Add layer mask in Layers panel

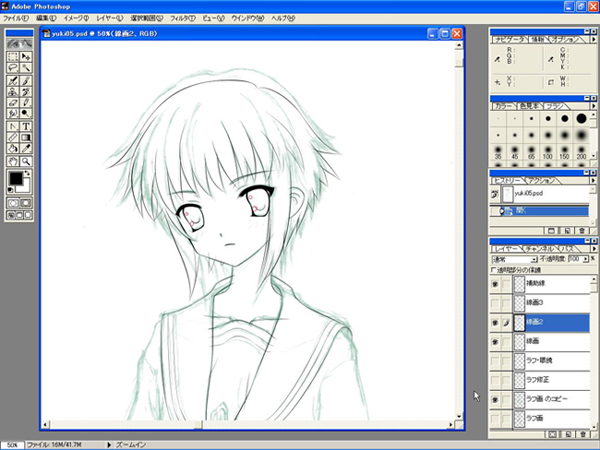pos(553,434)
